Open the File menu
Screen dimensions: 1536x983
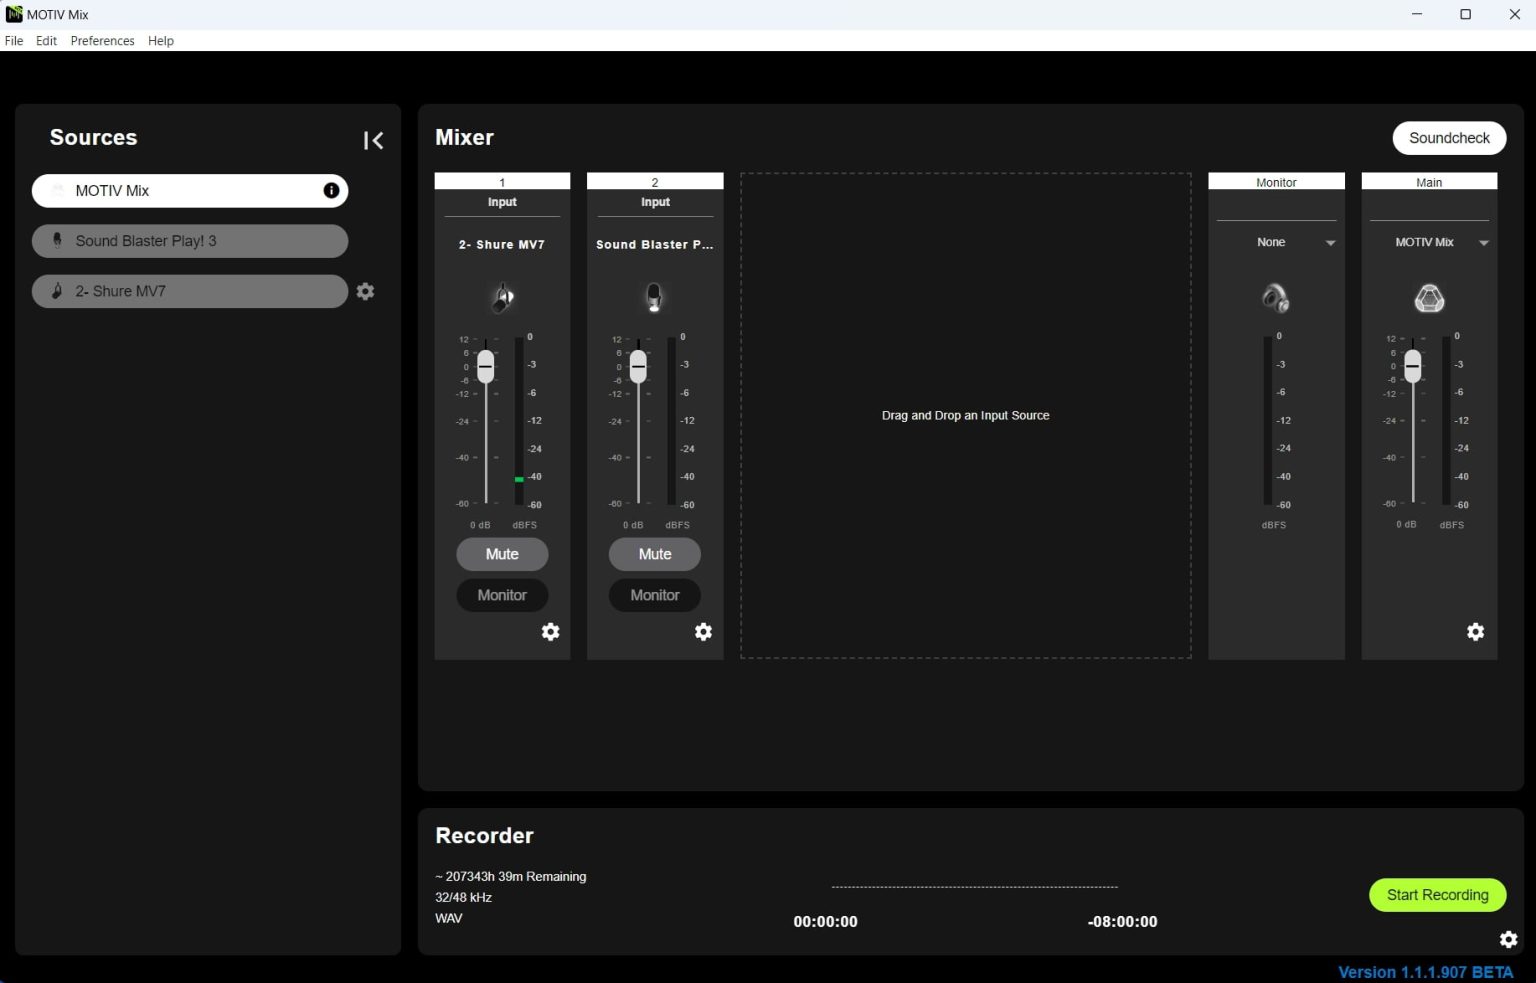[x=14, y=40]
